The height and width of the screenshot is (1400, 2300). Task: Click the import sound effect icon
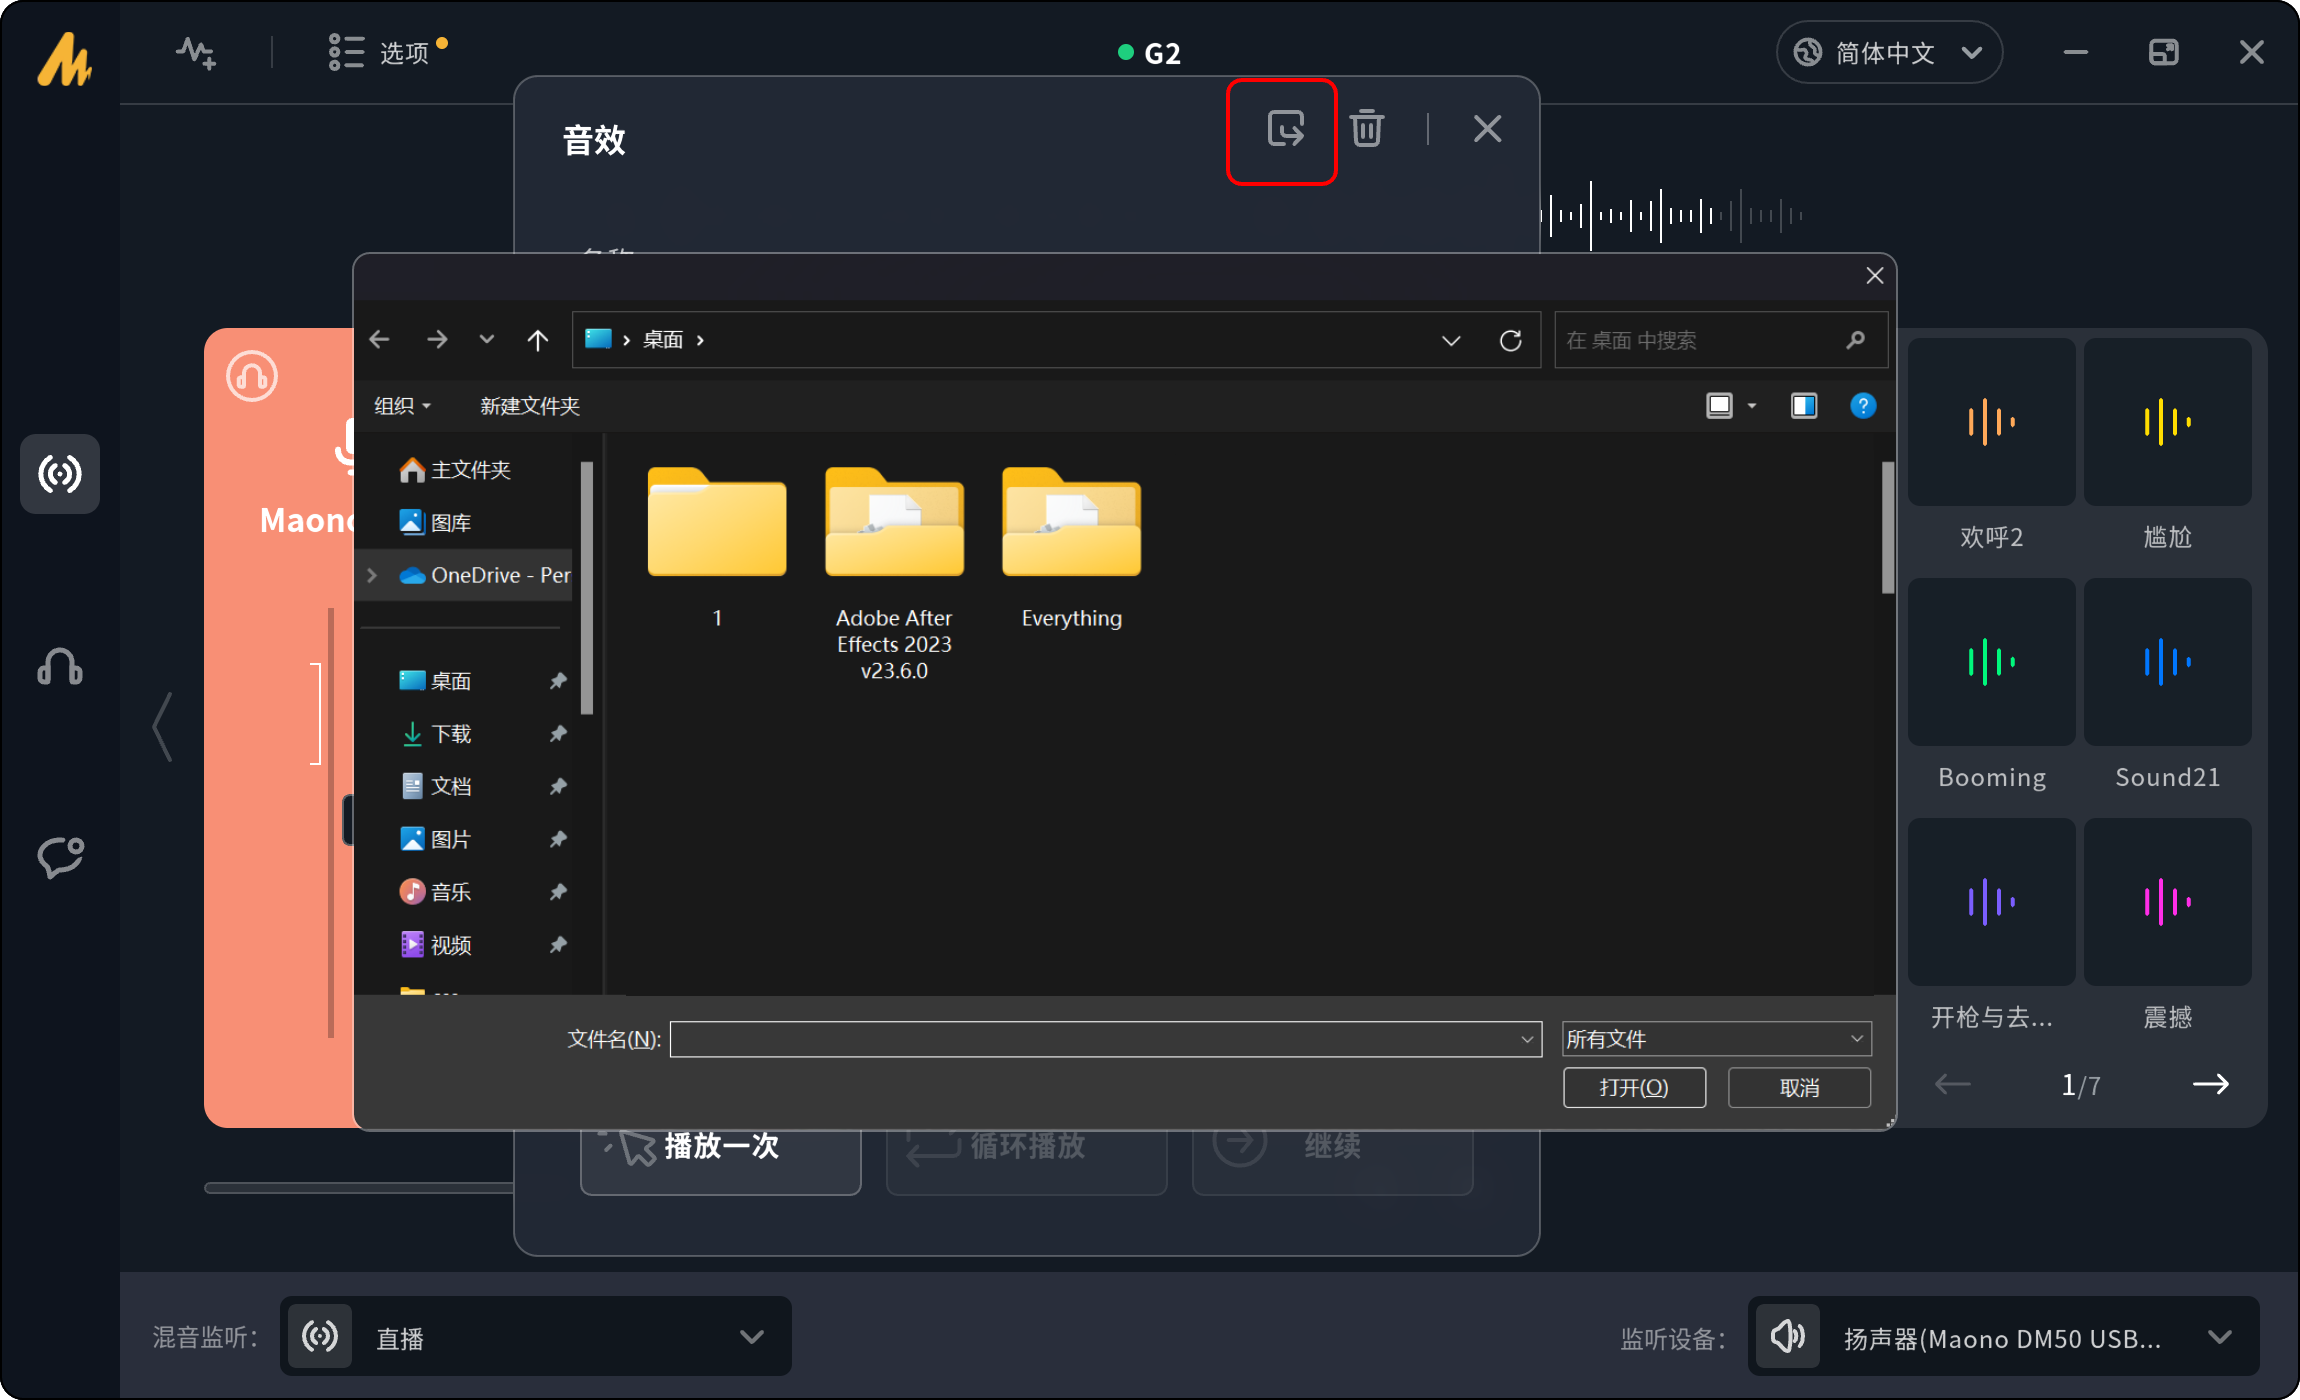1284,130
